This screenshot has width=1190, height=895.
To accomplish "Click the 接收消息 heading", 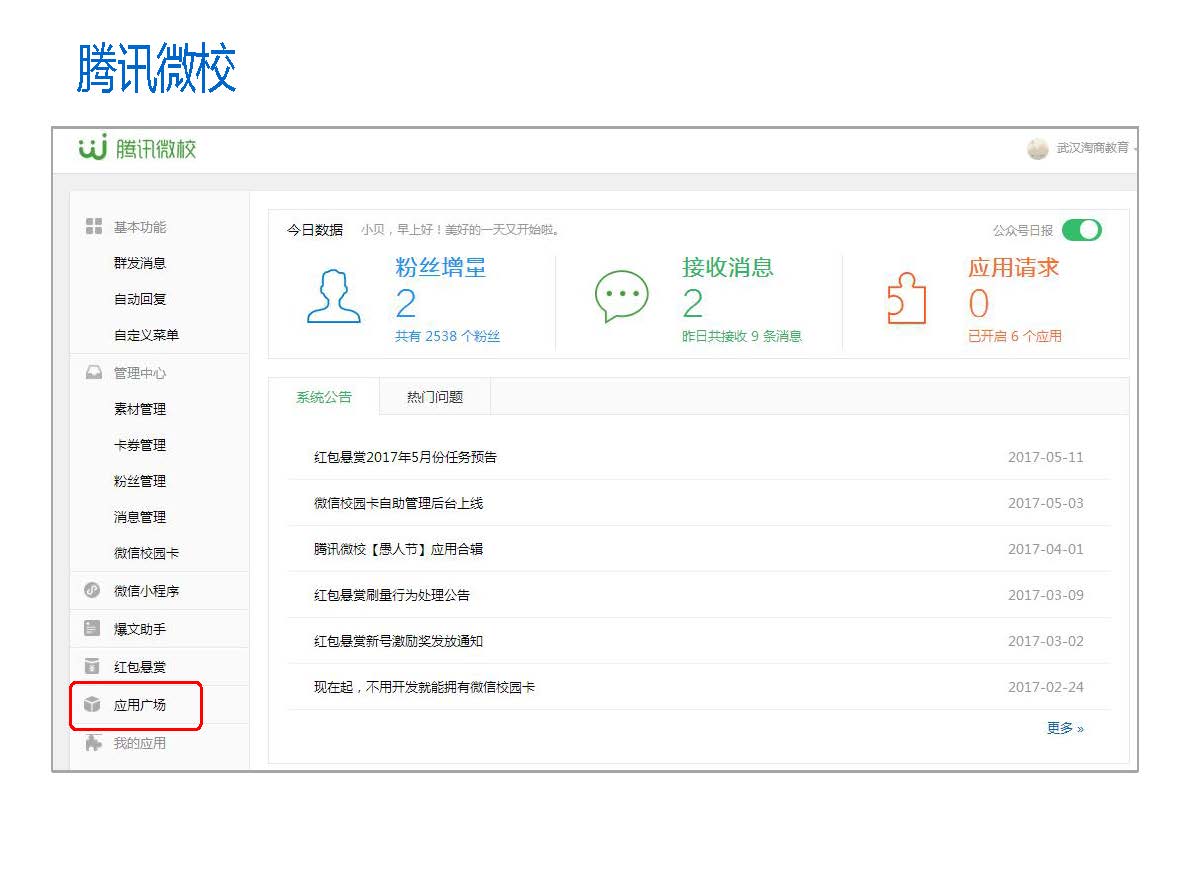I will click(727, 267).
